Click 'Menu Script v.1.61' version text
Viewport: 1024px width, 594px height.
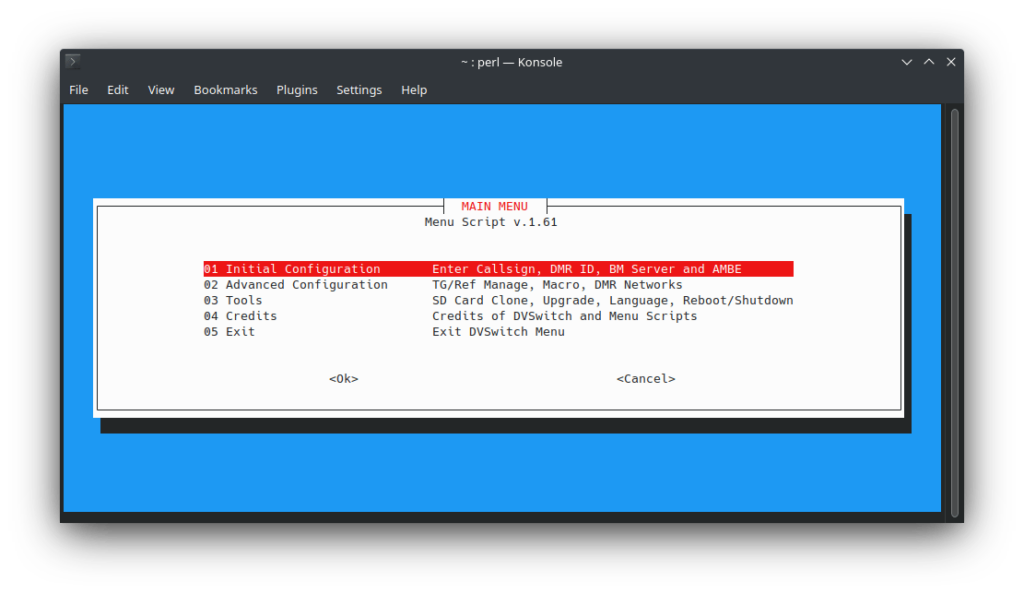click(x=491, y=222)
